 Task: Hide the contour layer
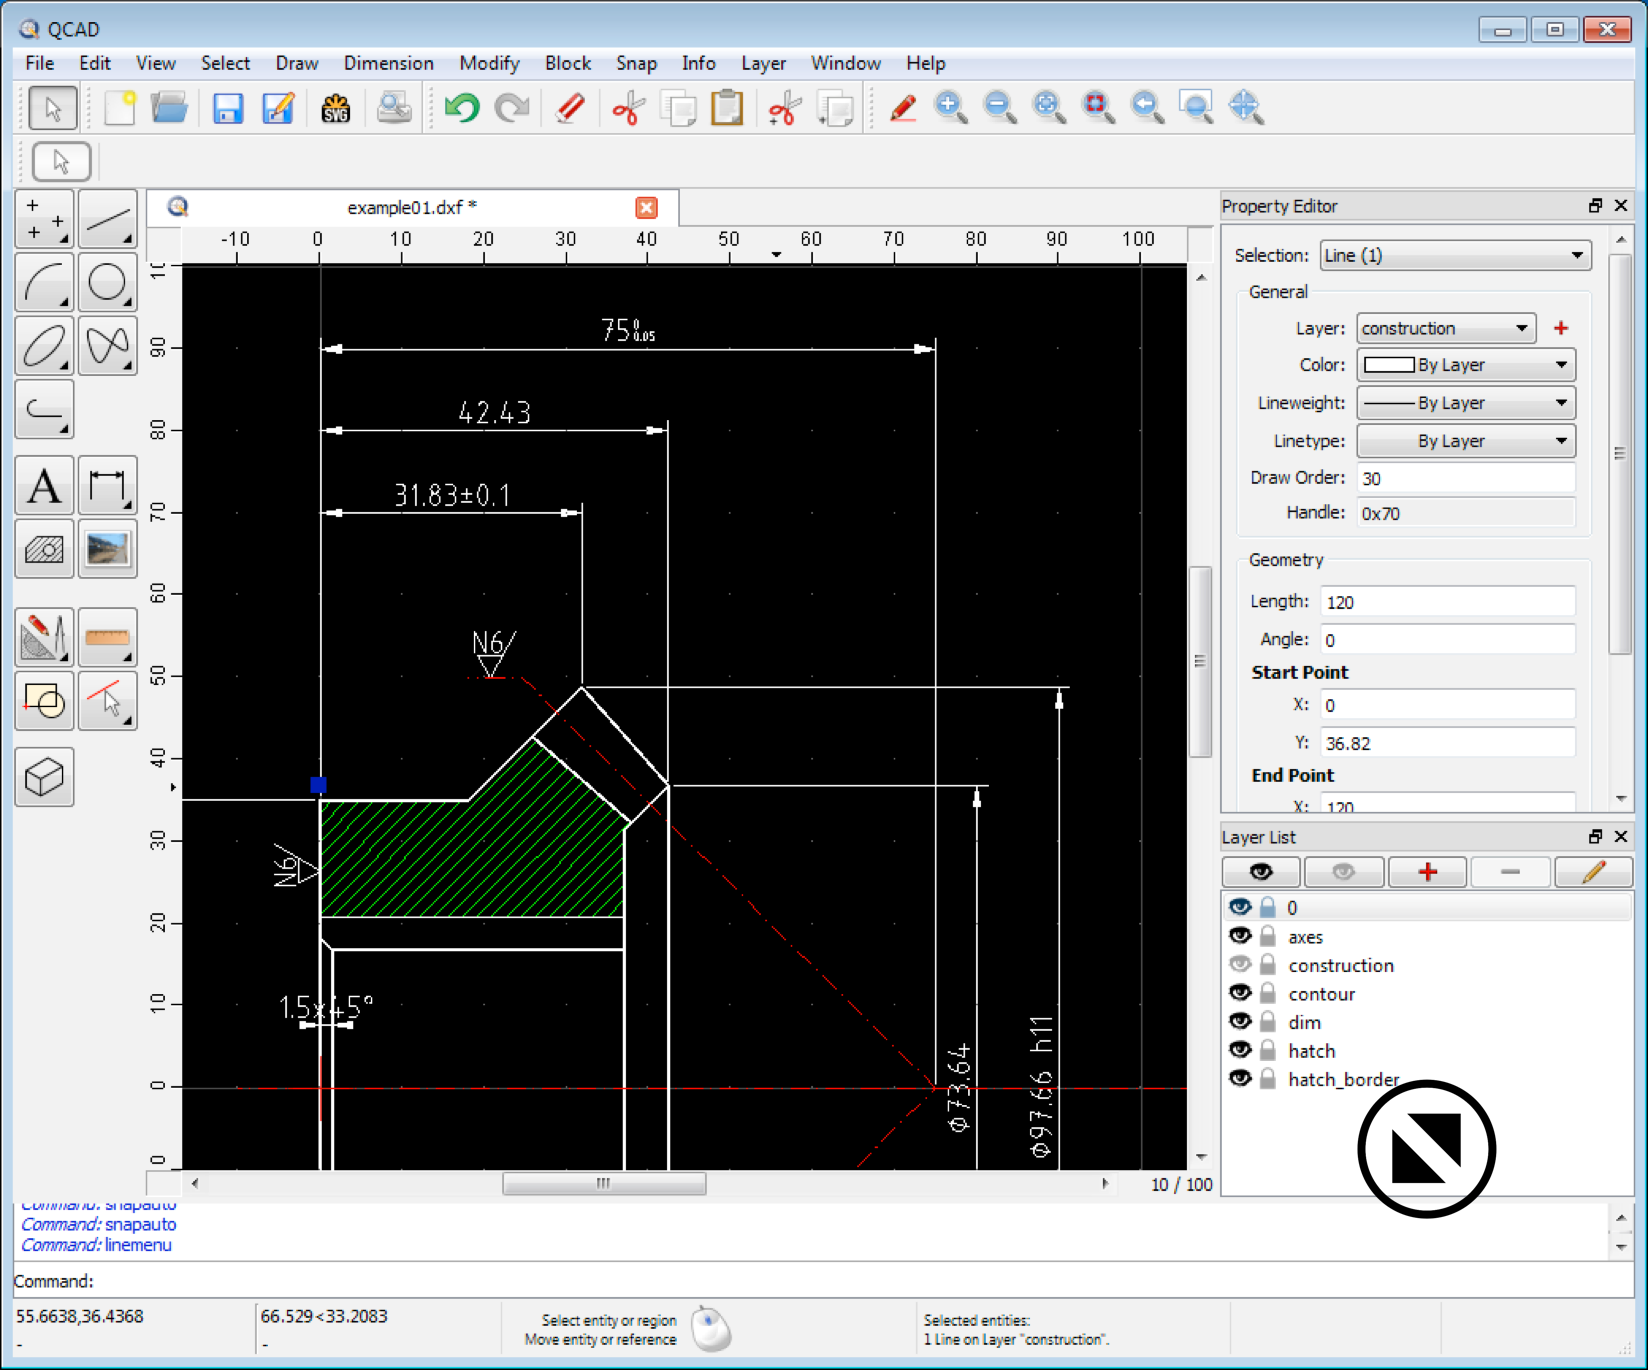click(1240, 992)
